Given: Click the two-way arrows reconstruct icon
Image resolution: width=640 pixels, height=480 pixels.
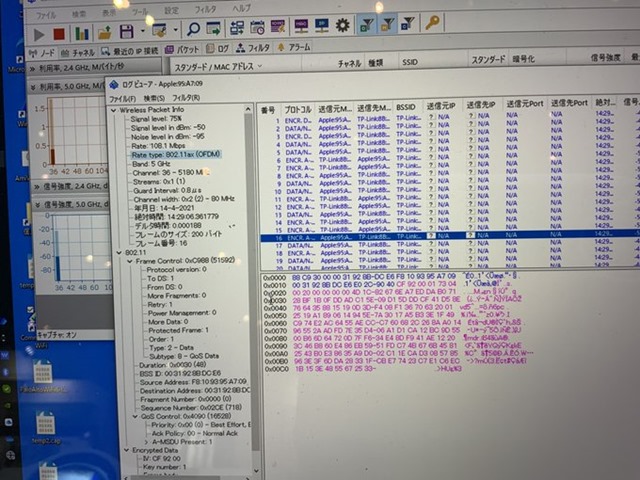Looking at the screenshot, I should 237,28.
